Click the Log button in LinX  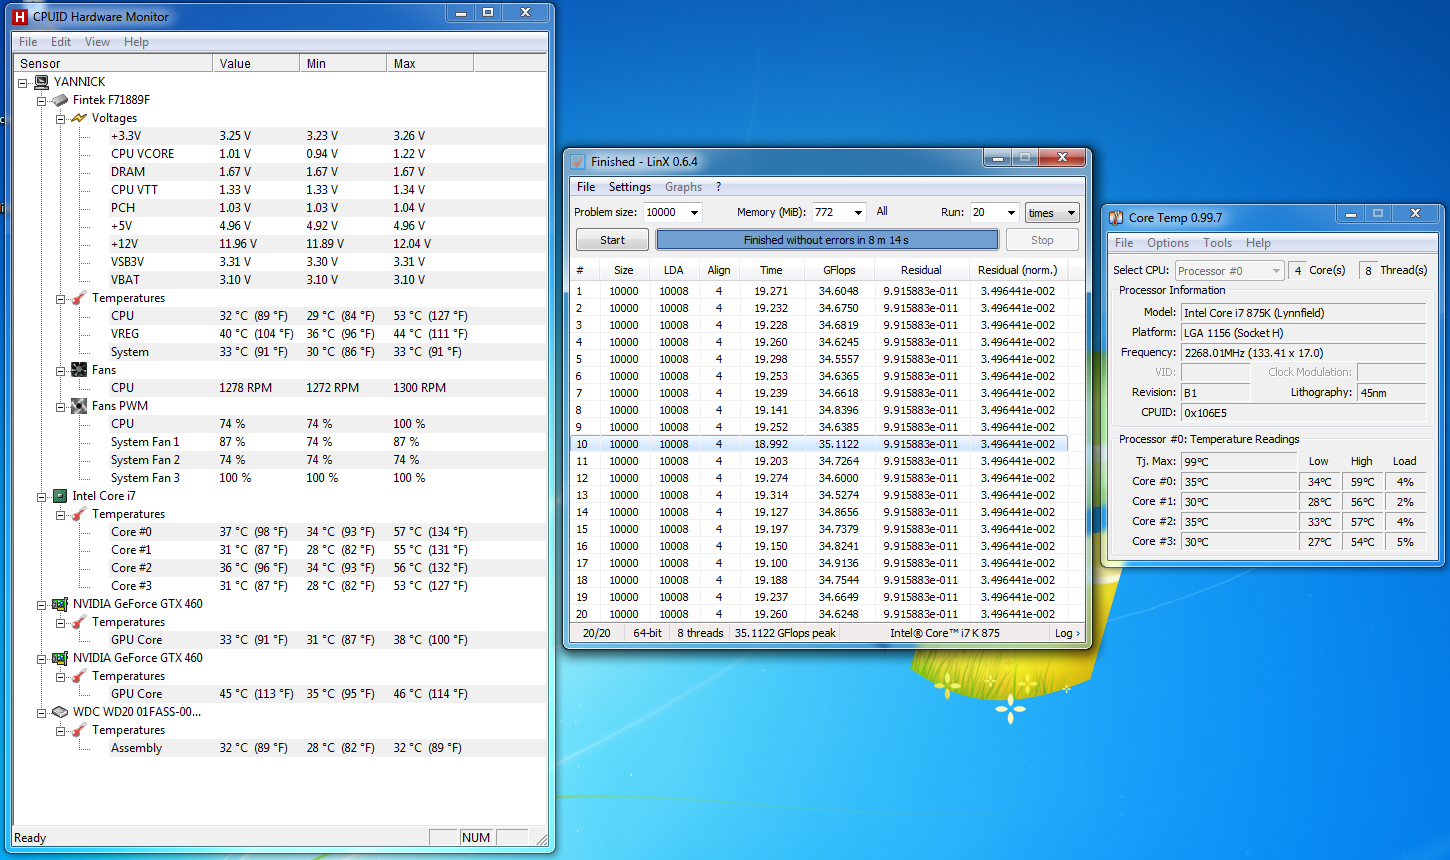[x=1066, y=632]
